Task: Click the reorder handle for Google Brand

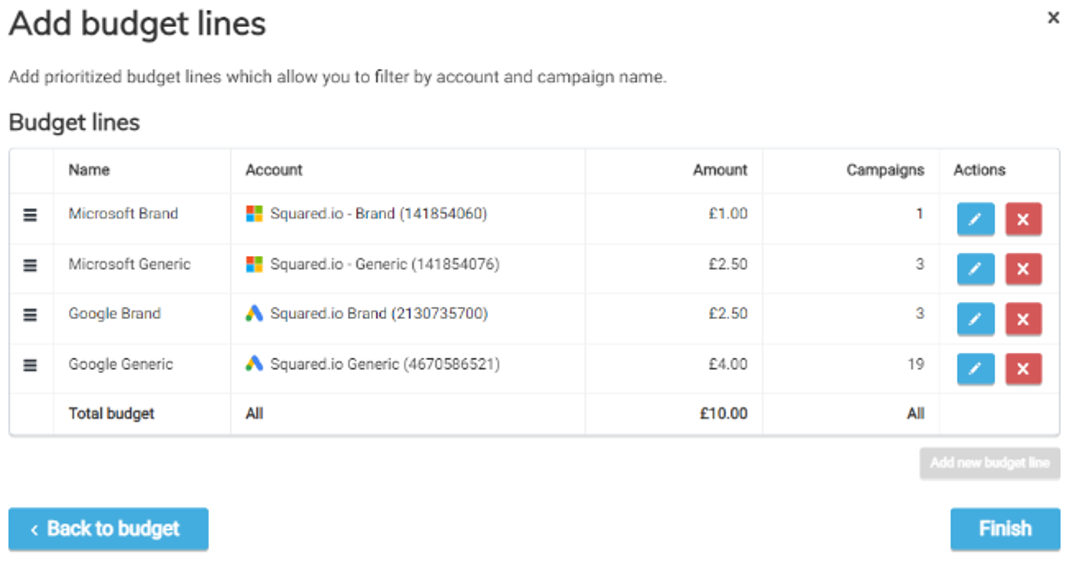Action: coord(30,315)
